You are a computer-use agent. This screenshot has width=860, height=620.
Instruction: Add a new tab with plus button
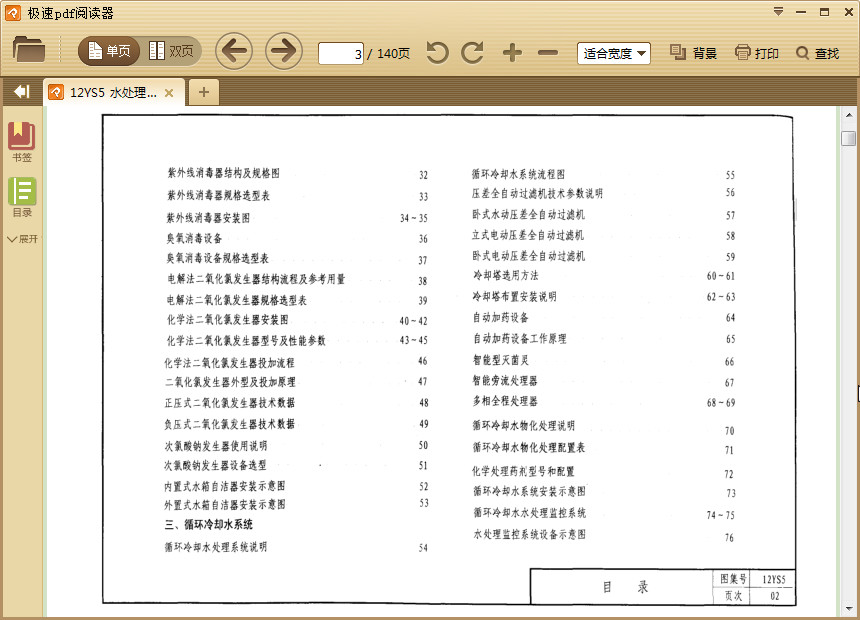203,92
